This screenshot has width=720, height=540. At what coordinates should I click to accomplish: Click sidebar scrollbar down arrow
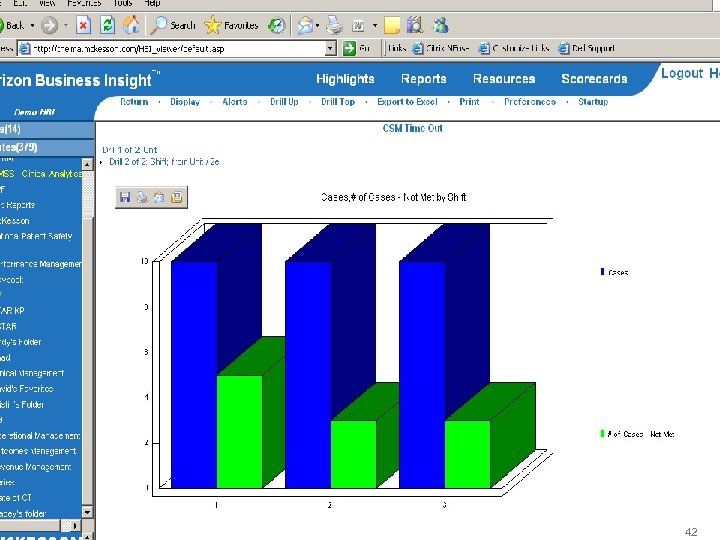87,512
